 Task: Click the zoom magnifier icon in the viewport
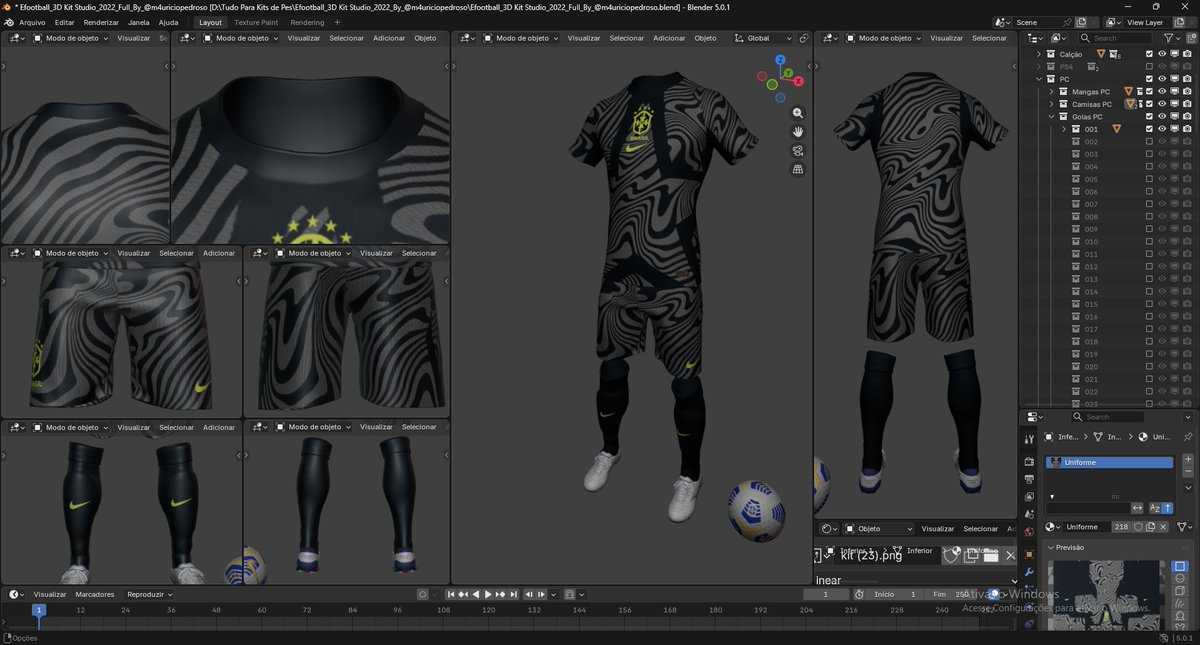click(x=798, y=113)
